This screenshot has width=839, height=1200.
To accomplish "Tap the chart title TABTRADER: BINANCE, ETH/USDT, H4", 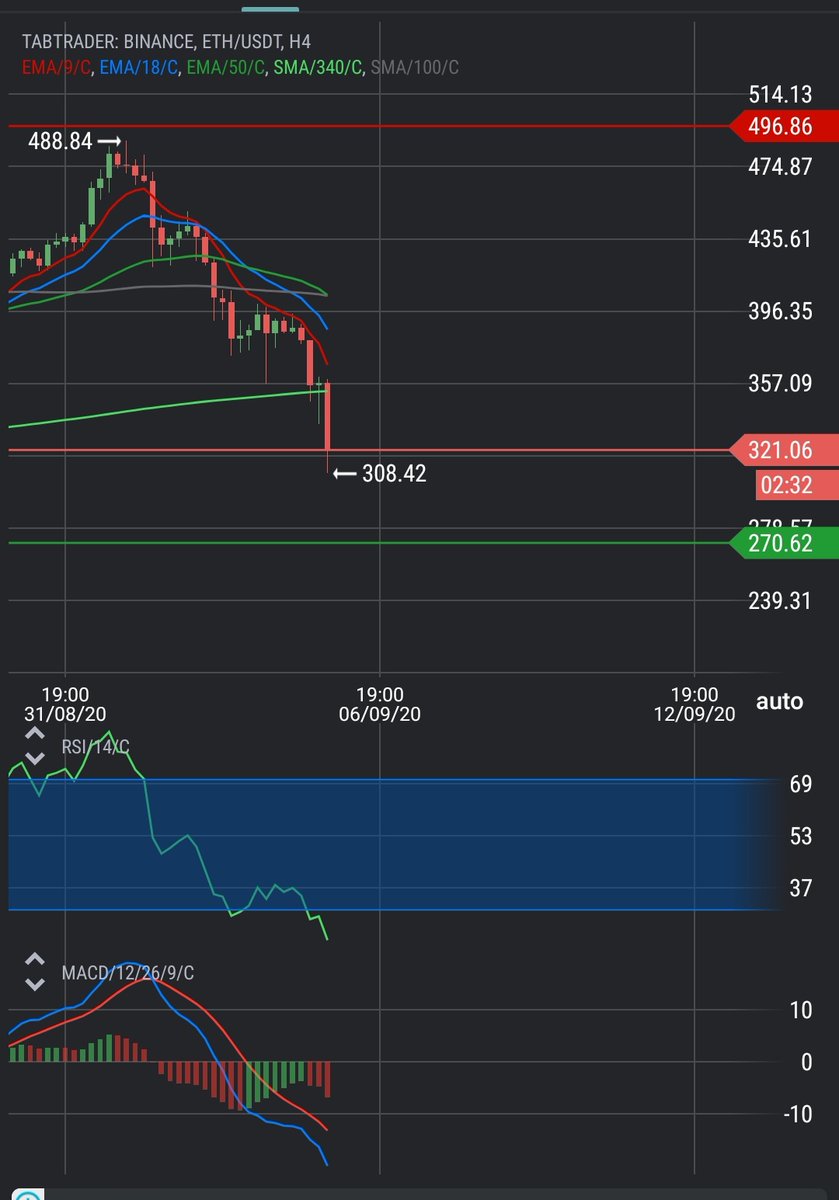I will click(166, 42).
